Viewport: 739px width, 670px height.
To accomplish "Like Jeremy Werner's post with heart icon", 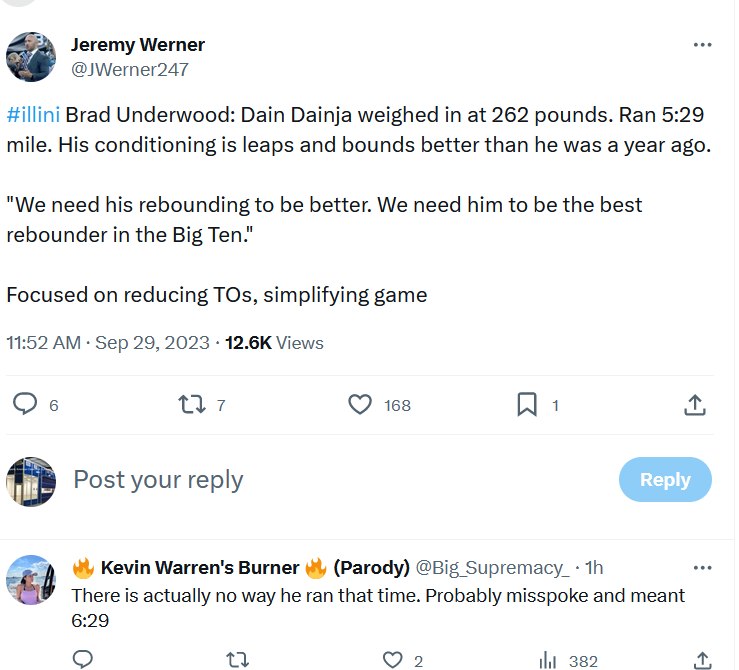I will pos(360,405).
